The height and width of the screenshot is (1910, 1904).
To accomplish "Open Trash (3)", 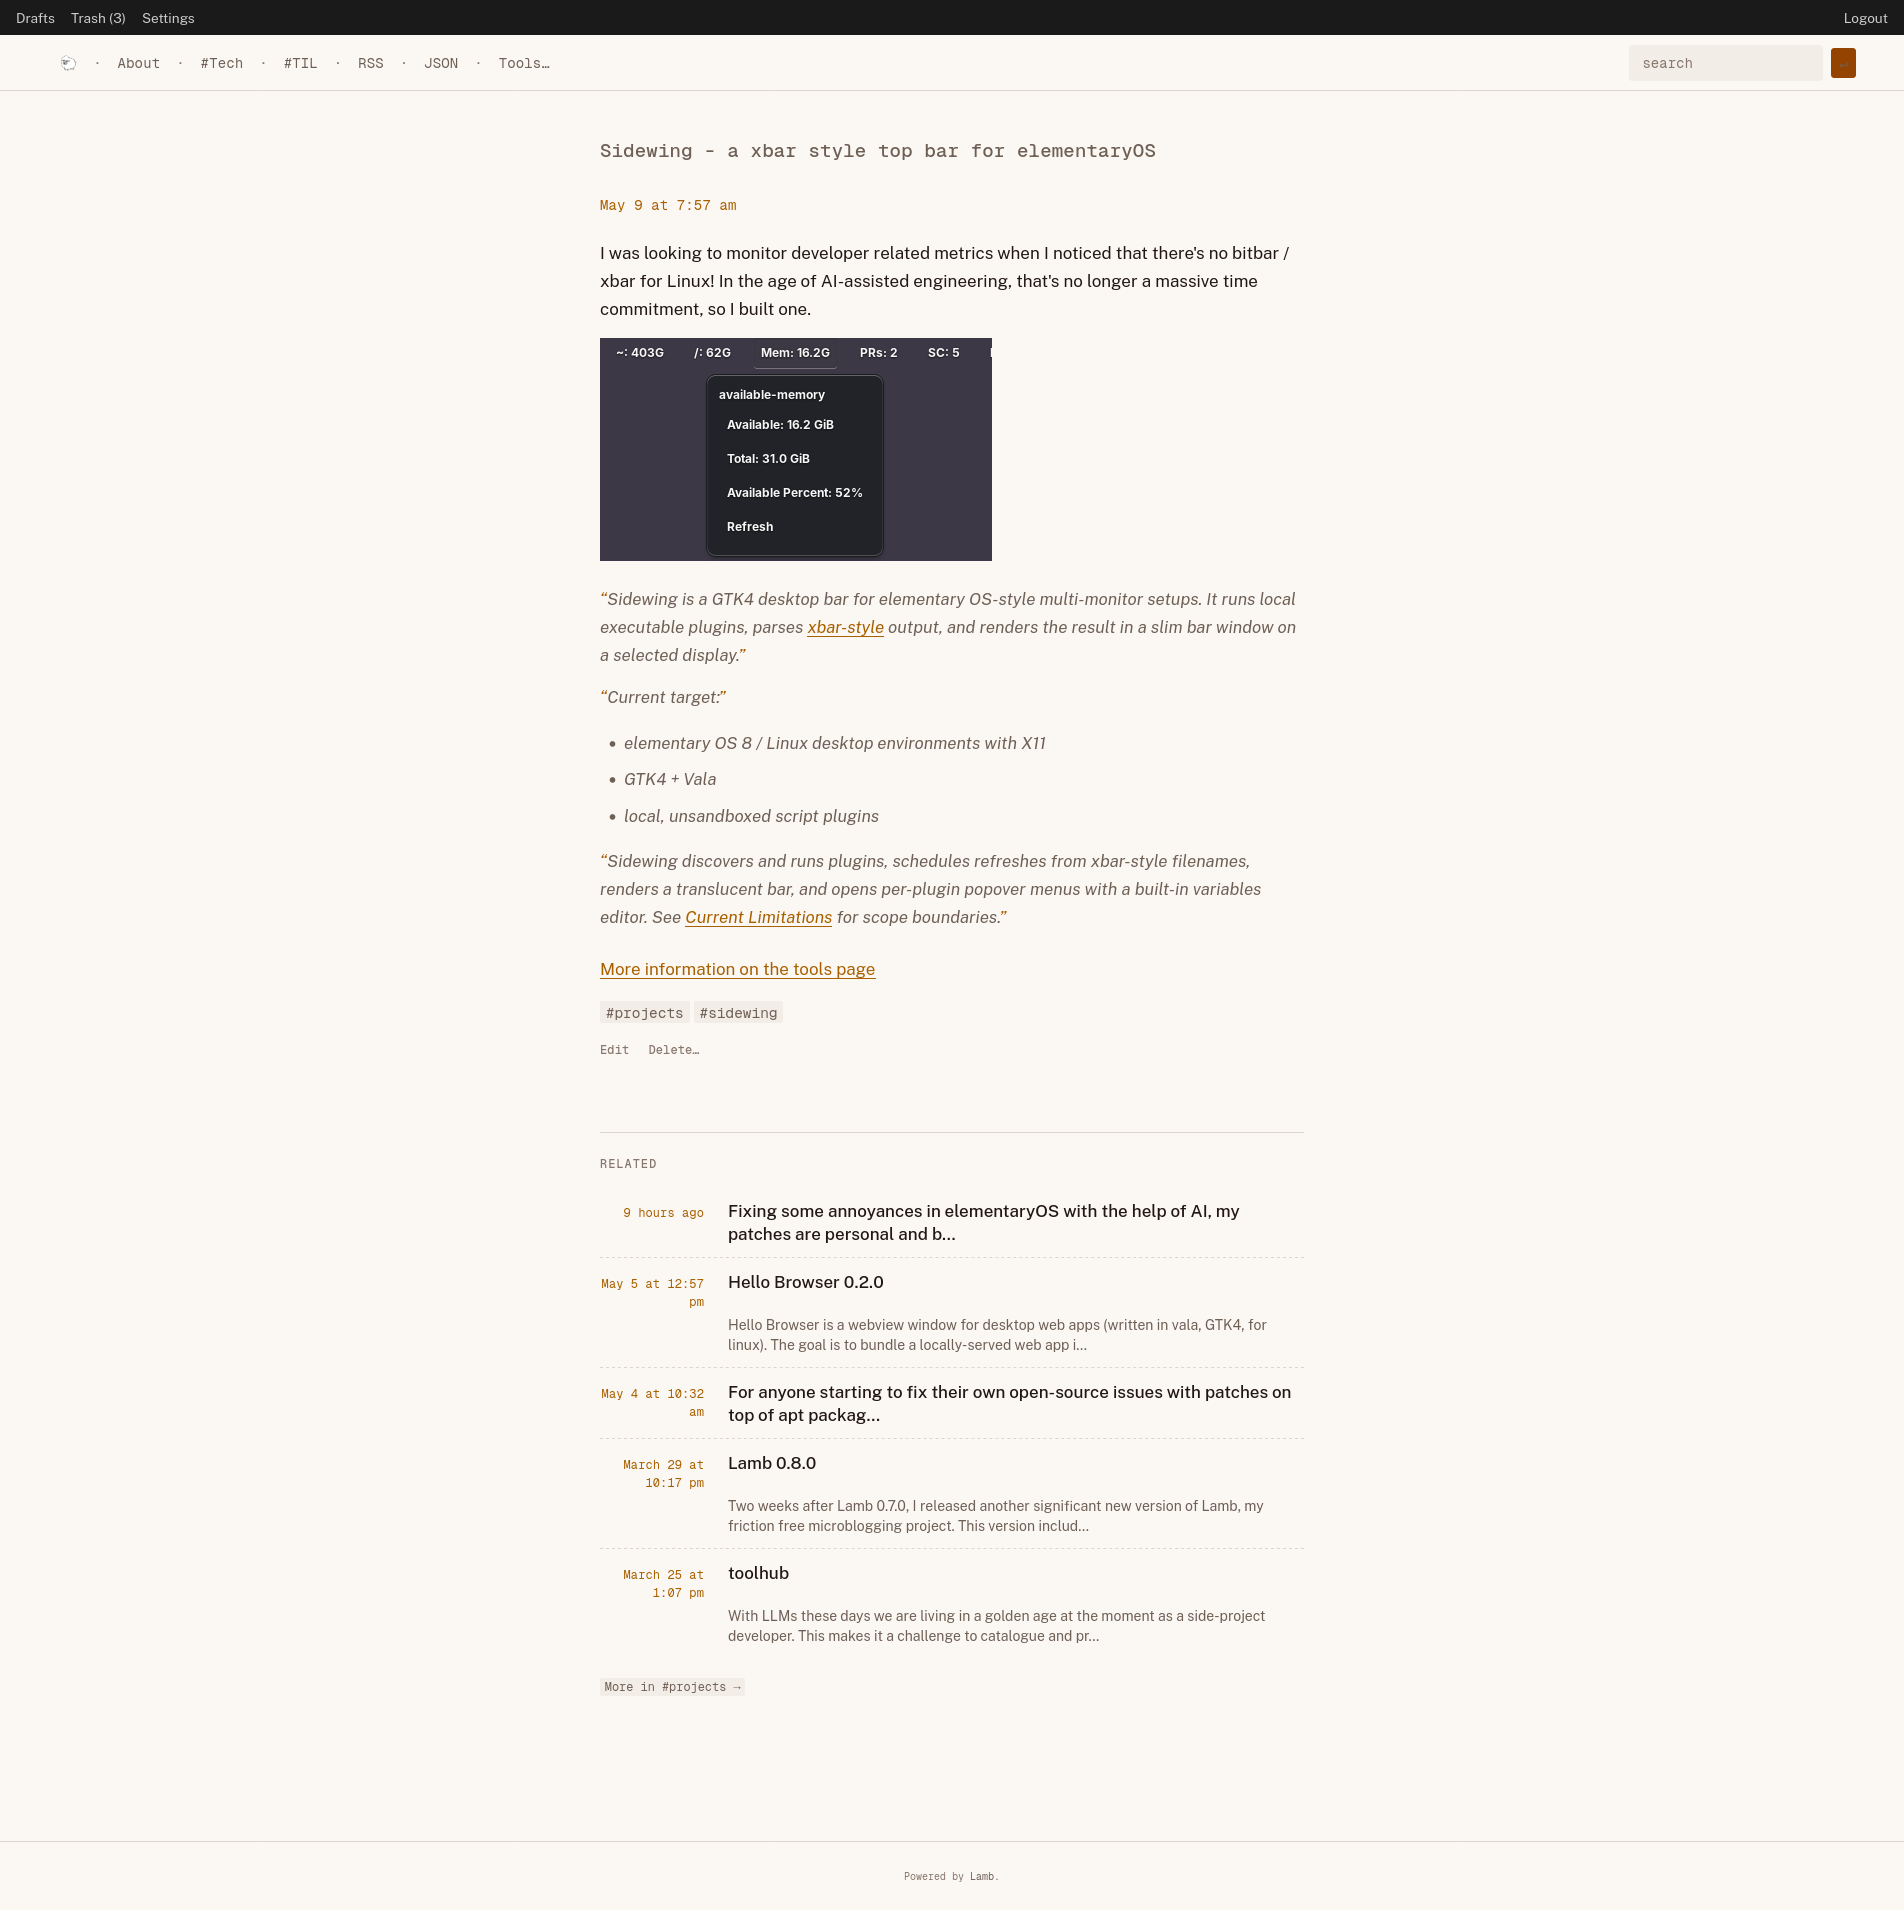I will point(98,18).
